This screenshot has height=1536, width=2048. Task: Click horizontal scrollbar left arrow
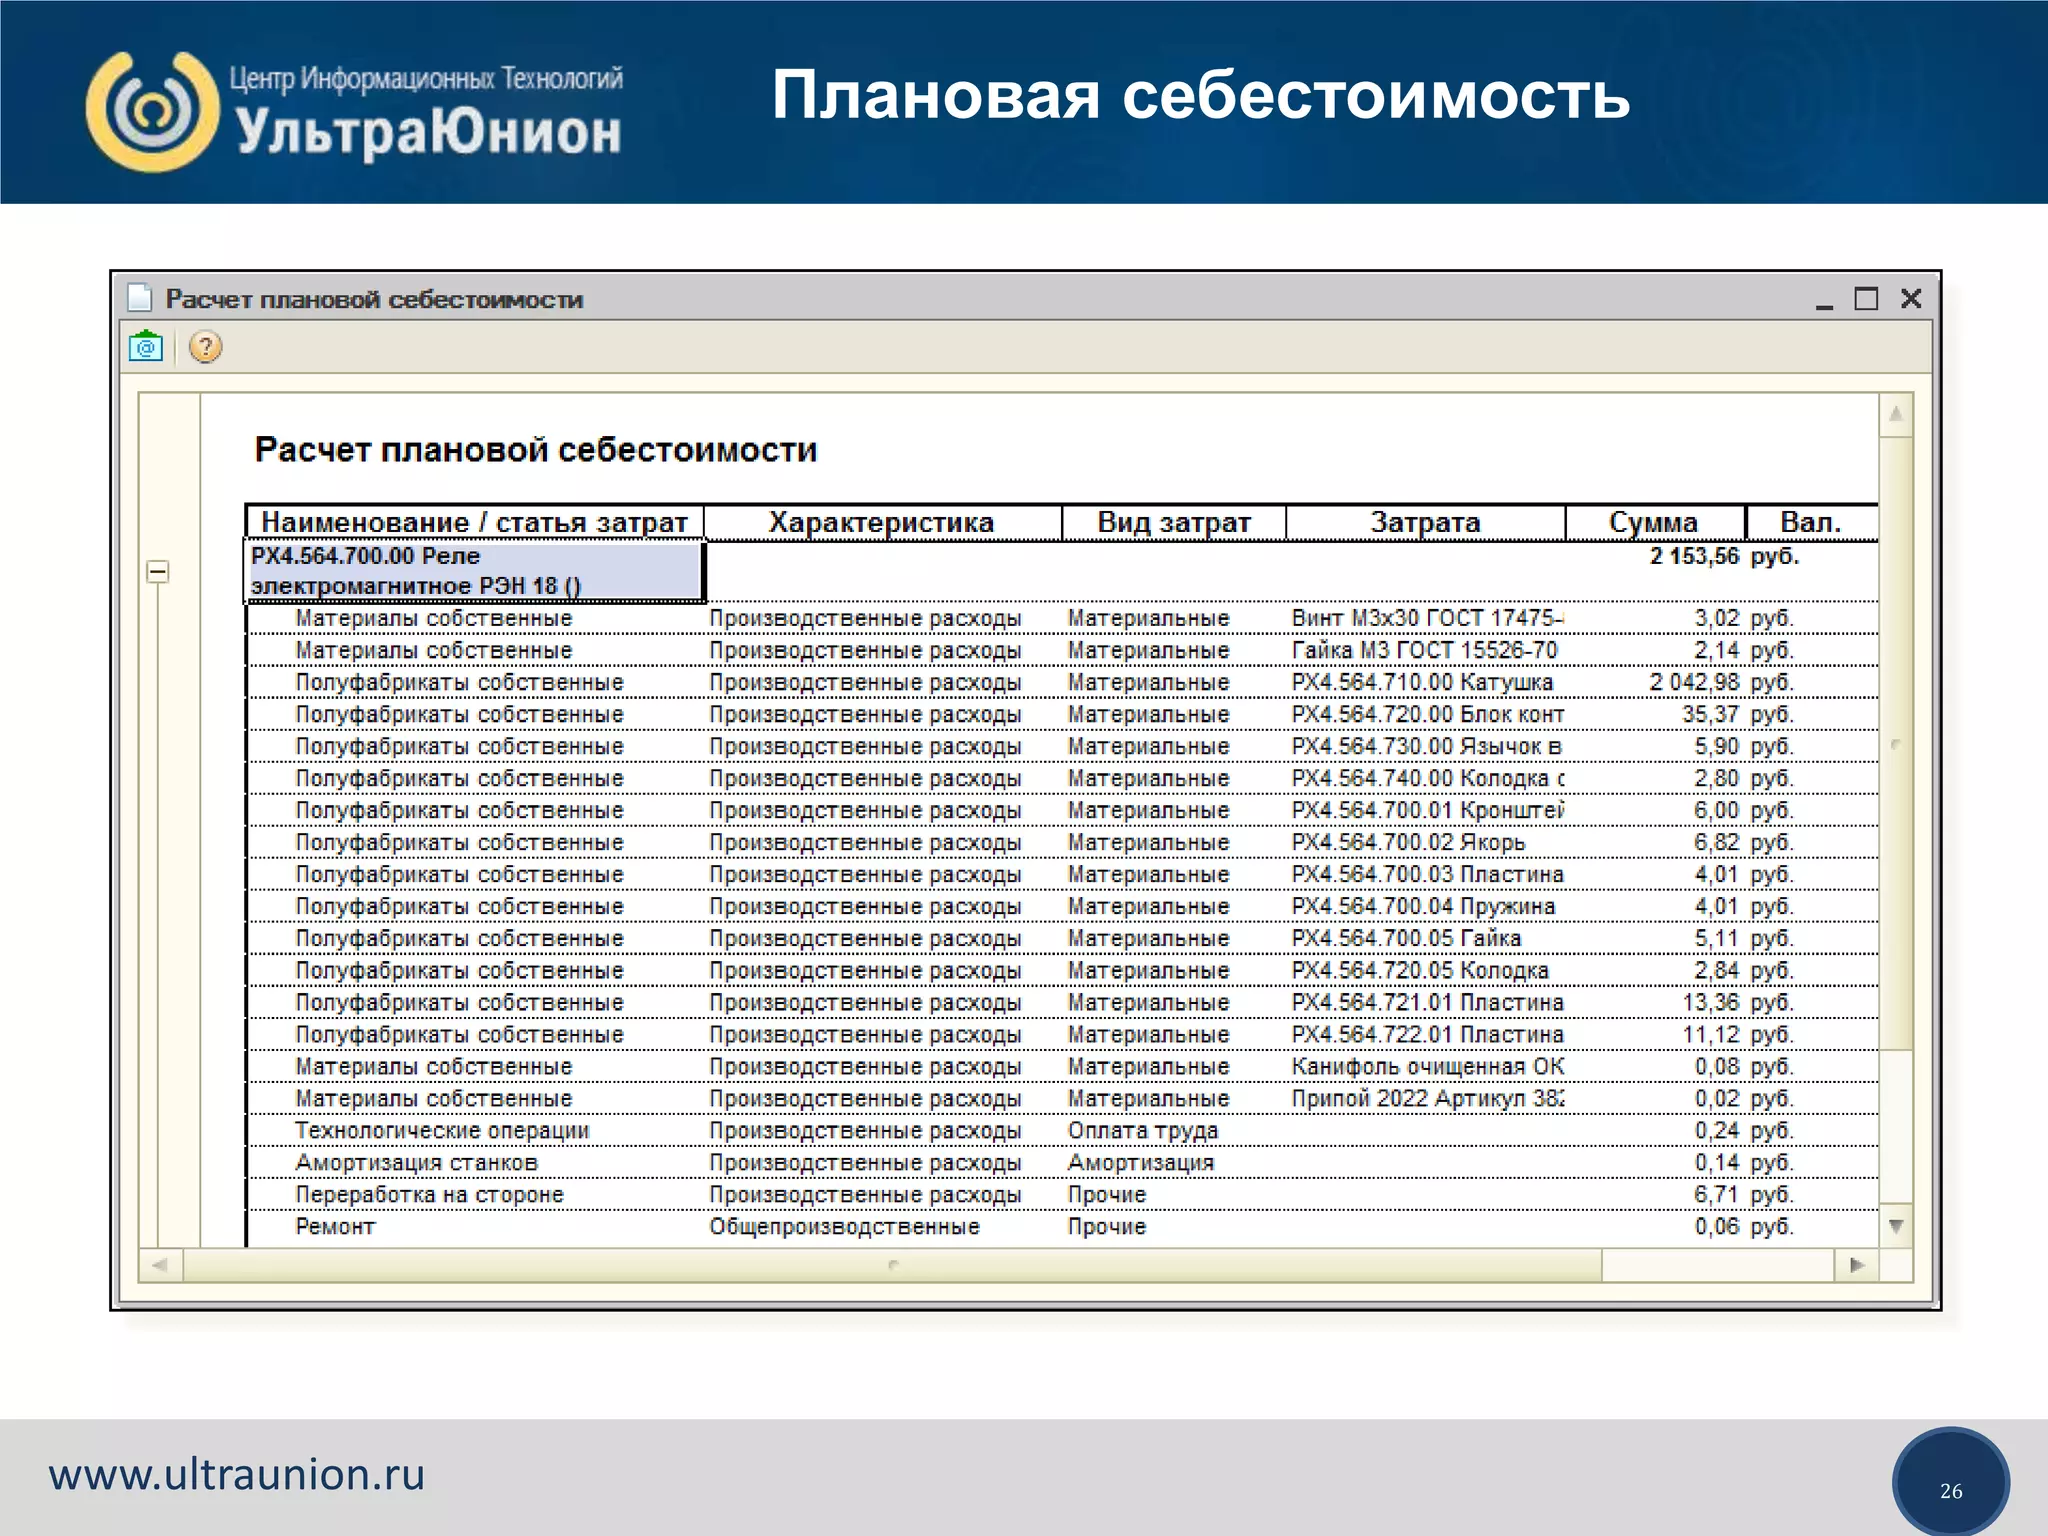160,1265
